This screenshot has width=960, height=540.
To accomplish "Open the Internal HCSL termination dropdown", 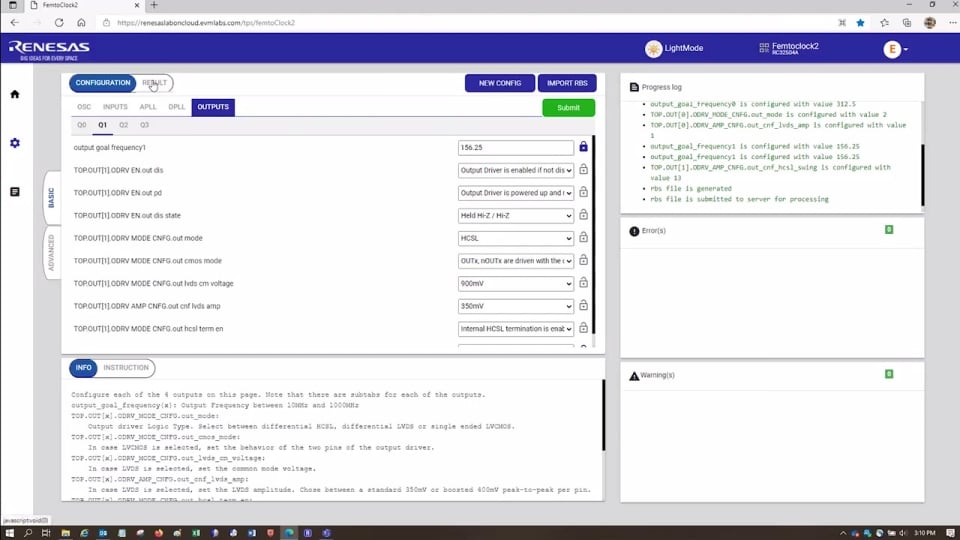I will click(x=516, y=329).
